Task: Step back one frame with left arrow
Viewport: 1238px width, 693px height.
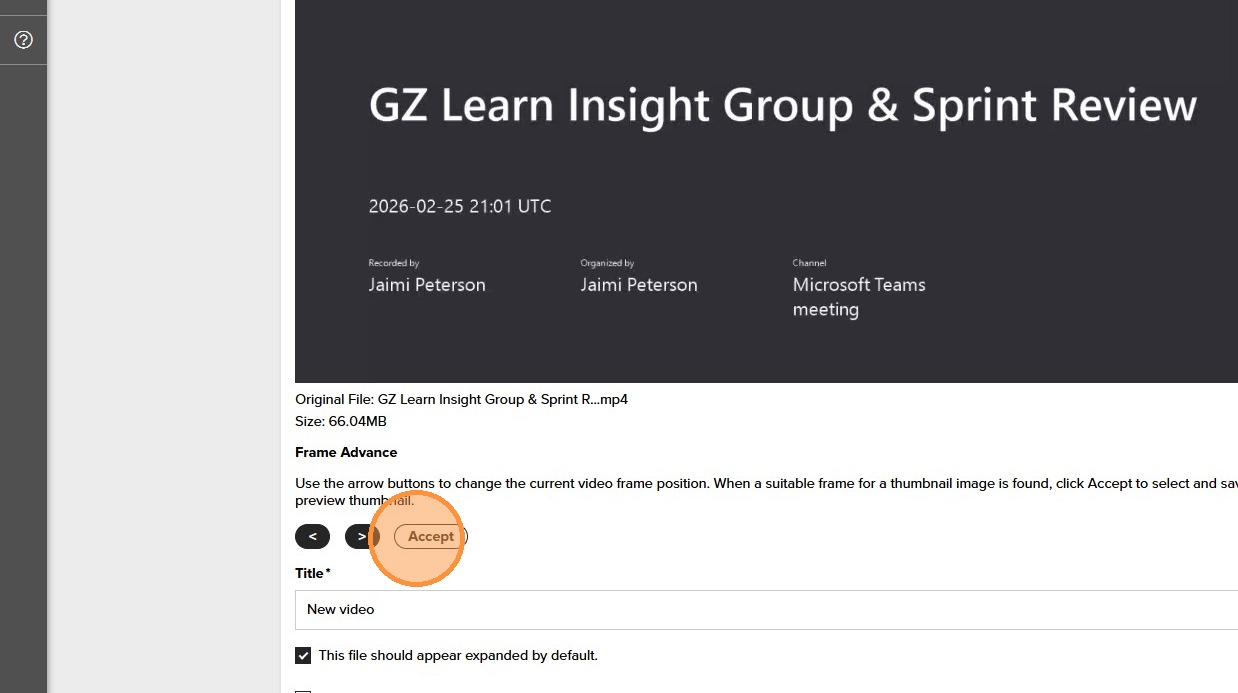Action: click(x=312, y=537)
